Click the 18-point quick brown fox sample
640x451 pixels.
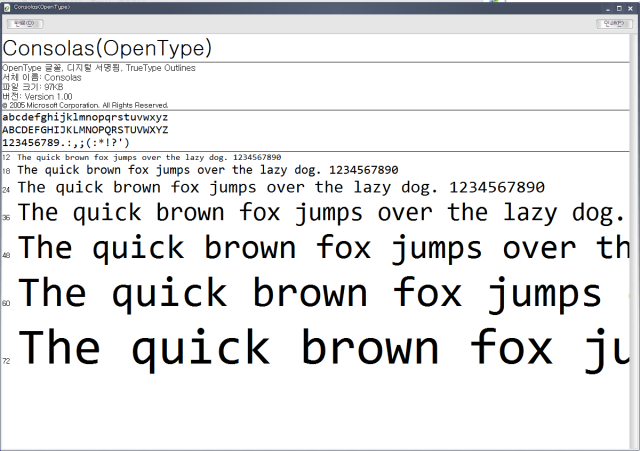tap(208, 170)
